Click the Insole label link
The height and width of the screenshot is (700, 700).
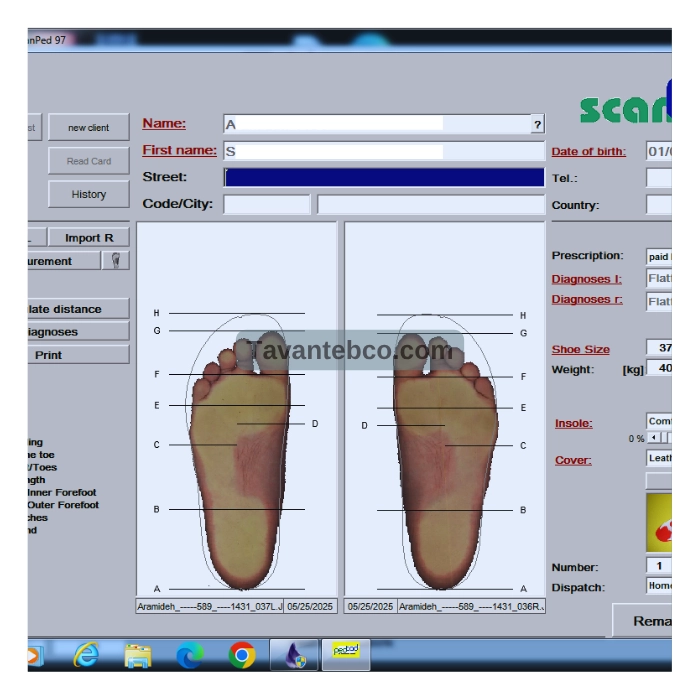coord(573,423)
